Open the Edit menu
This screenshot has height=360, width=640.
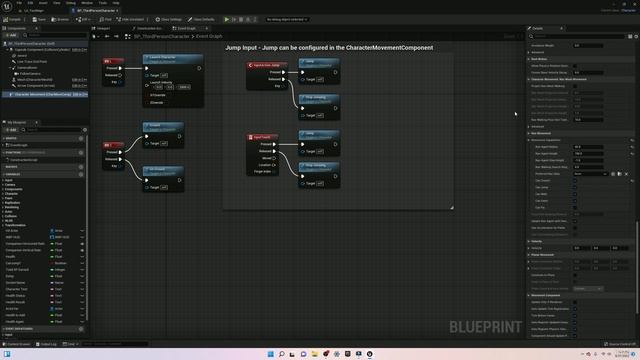[30, 3]
